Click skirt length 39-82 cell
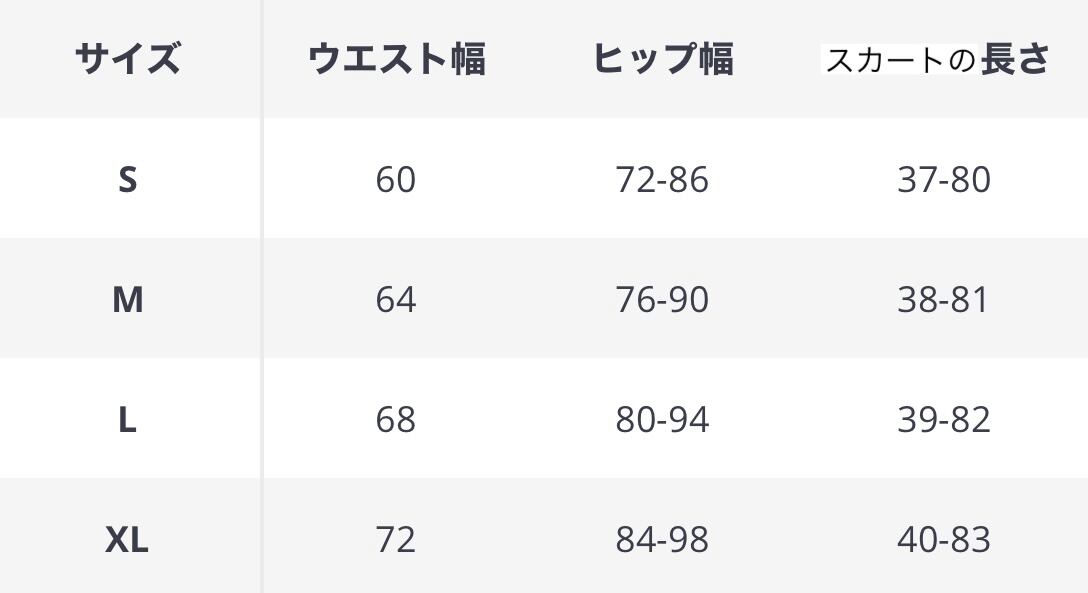The width and height of the screenshot is (1088, 593). tap(943, 419)
